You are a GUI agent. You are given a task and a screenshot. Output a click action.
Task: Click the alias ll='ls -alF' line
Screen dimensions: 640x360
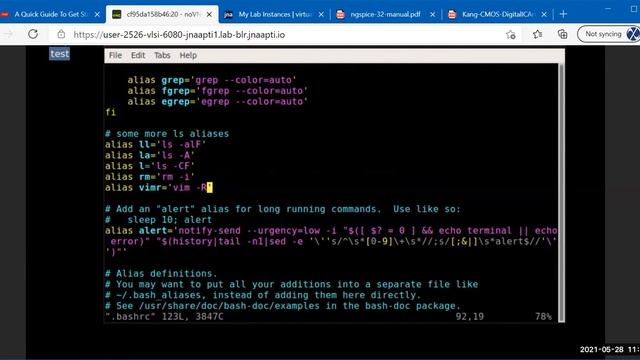pos(156,144)
